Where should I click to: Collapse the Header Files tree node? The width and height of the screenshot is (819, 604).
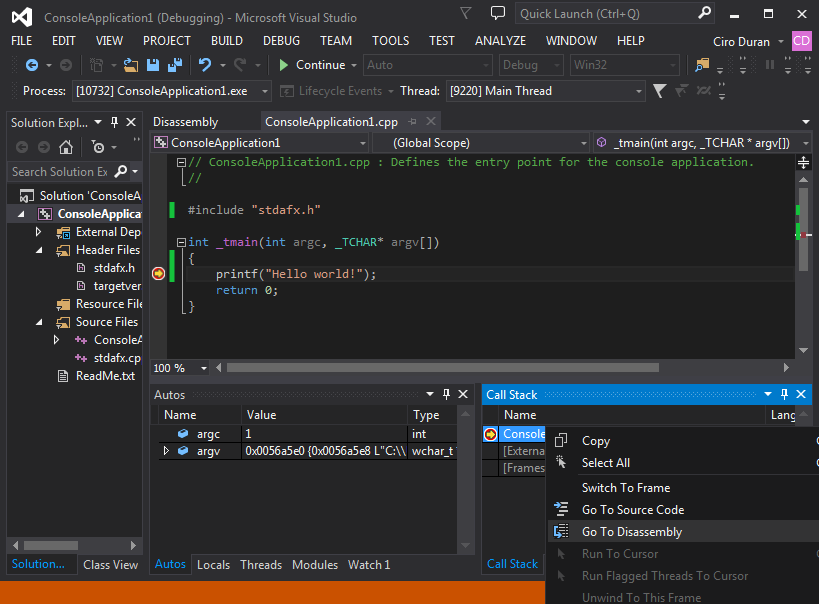(39, 250)
